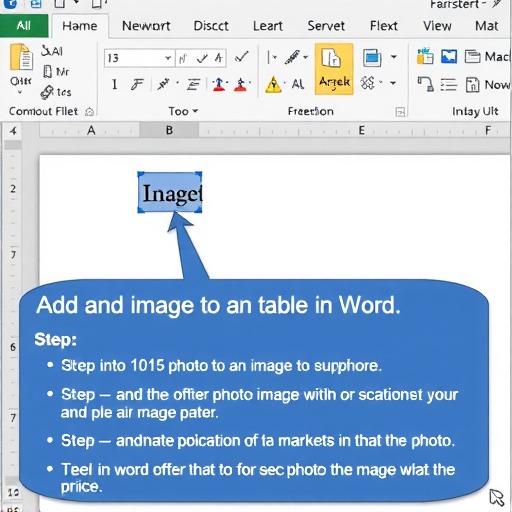Viewport: 512px width, 512px height.
Task: Open the Leart ribbon tab
Action: click(268, 26)
